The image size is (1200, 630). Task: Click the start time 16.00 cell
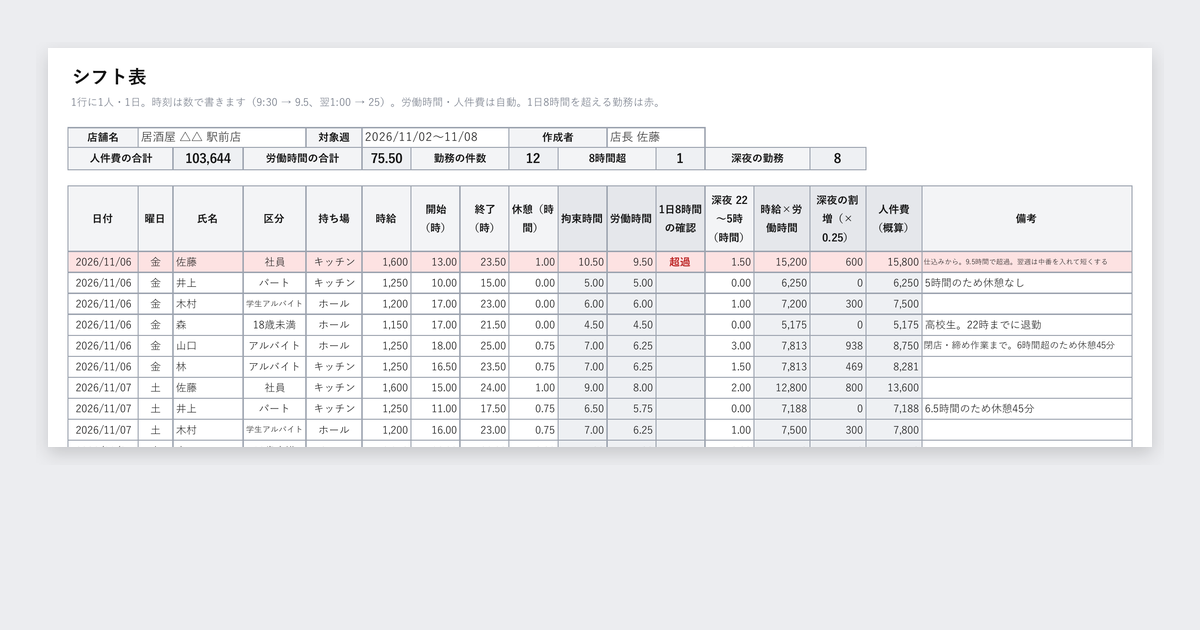(x=435, y=430)
